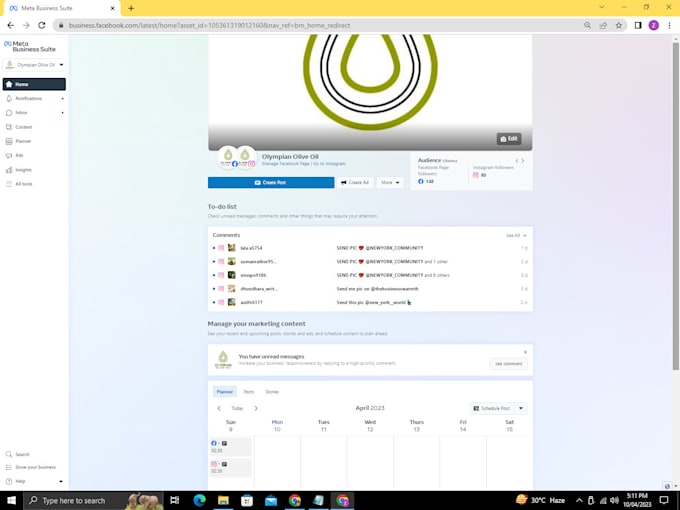The image size is (680, 510).
Task: Click the page vertical scrollbar
Action: click(x=675, y=206)
